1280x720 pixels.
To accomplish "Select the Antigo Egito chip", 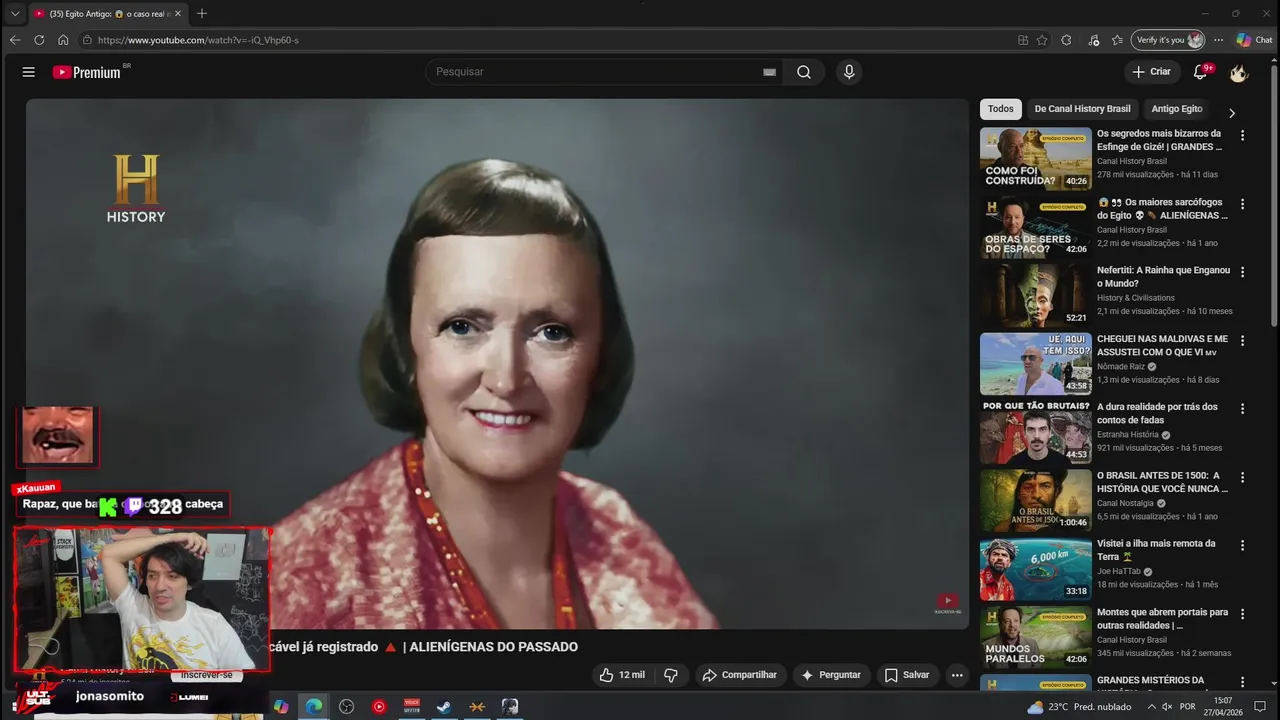I will (1176, 109).
